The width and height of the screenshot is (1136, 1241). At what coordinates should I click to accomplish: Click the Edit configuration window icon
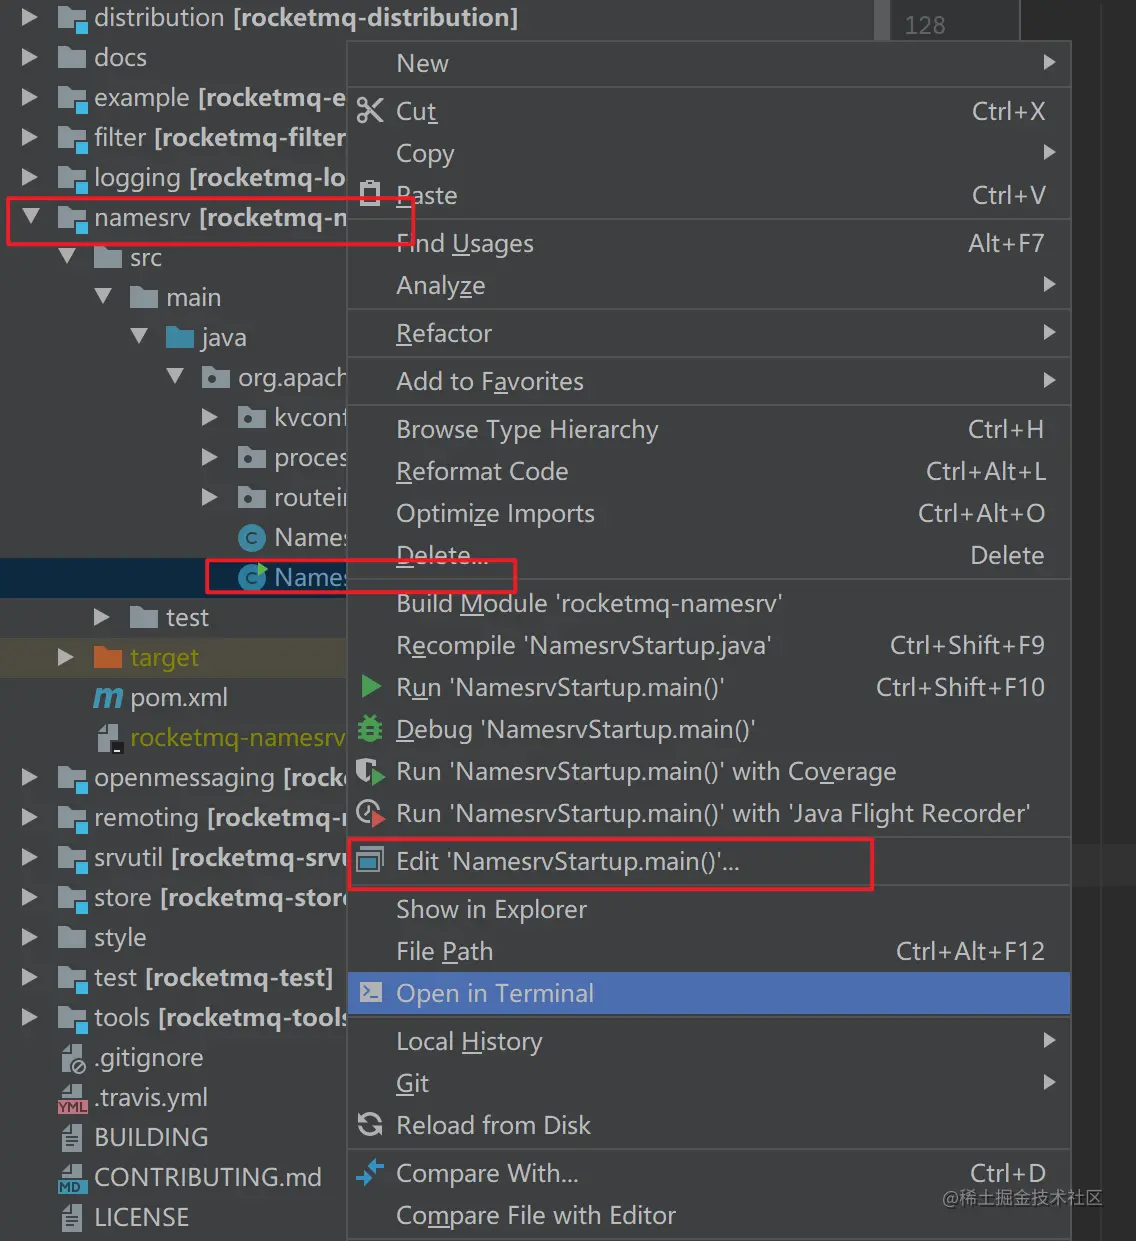[370, 860]
